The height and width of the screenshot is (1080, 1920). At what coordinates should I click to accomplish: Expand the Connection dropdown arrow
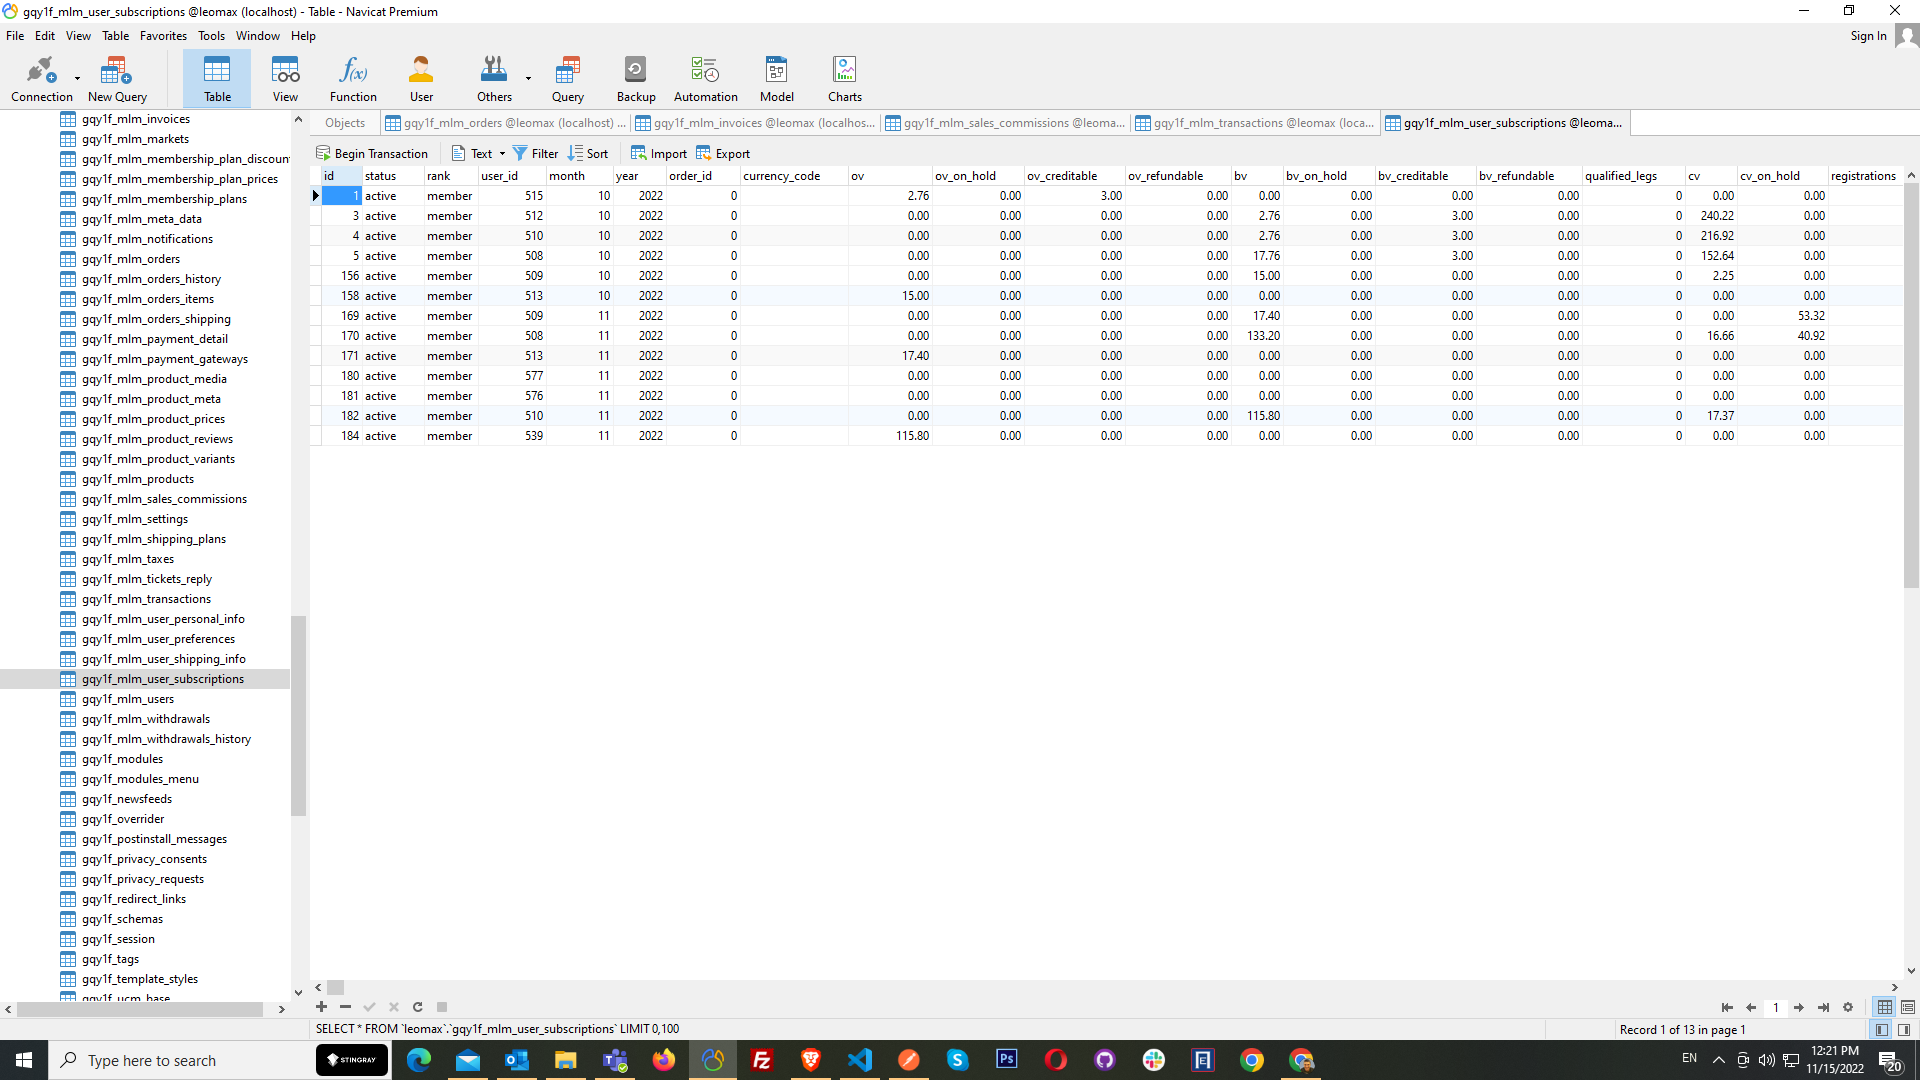point(77,78)
